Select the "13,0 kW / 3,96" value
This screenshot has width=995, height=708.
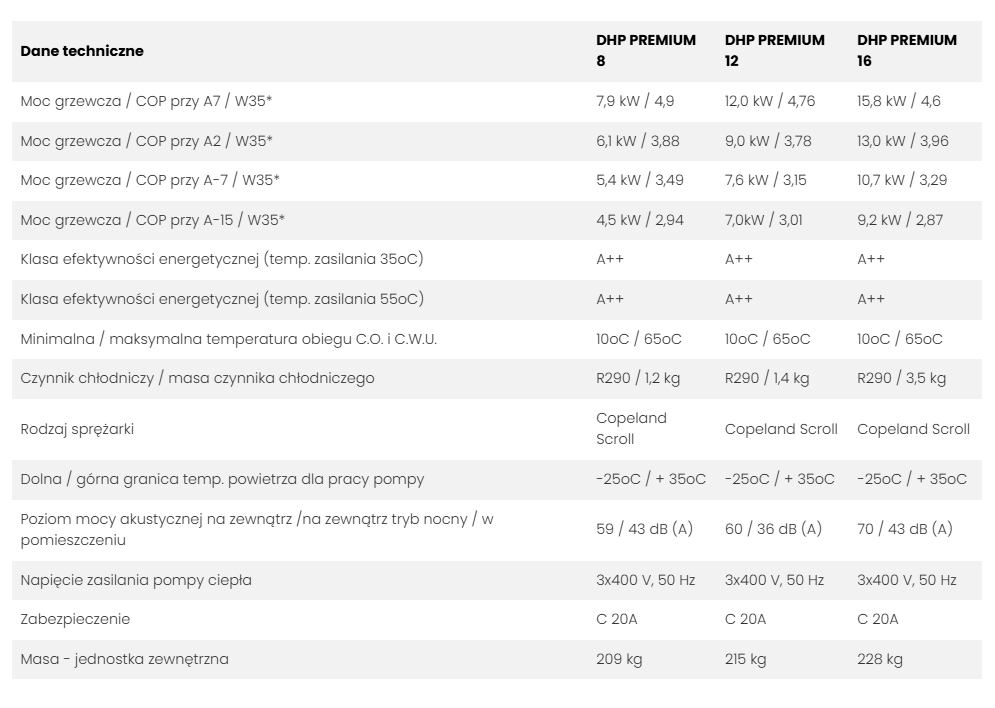pos(903,142)
